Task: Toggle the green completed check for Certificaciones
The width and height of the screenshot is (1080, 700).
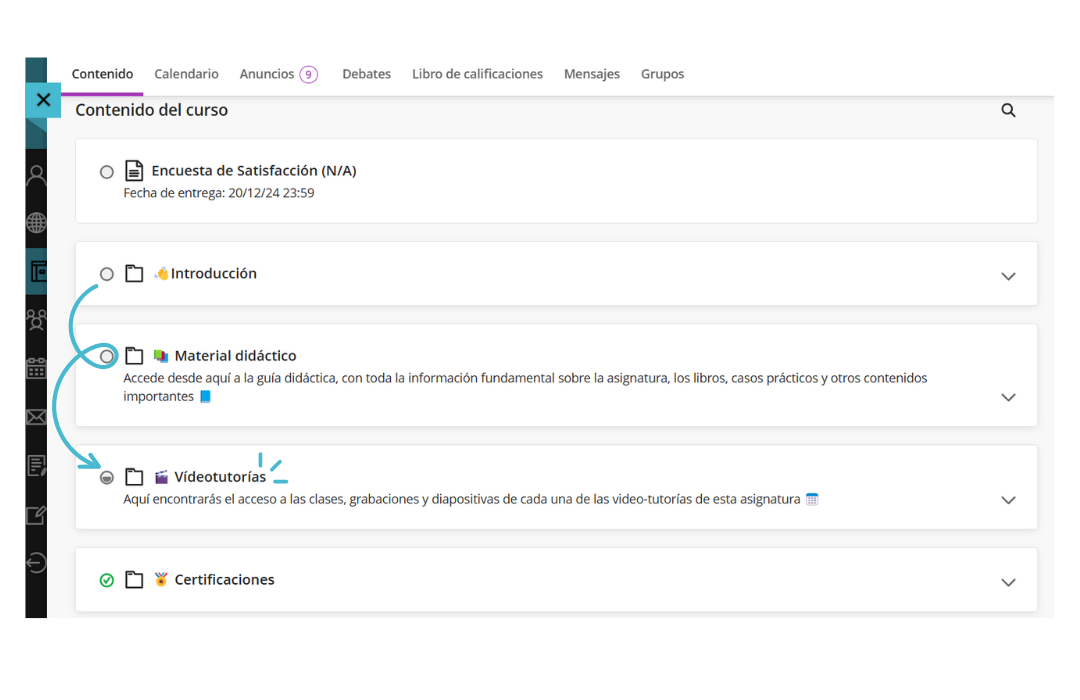Action: 107,580
